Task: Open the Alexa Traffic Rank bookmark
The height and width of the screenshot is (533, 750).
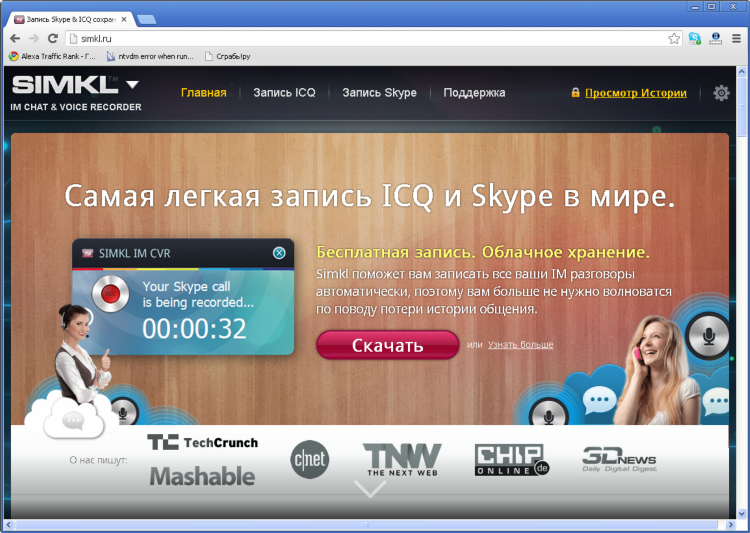Action: pyautogui.click(x=52, y=56)
